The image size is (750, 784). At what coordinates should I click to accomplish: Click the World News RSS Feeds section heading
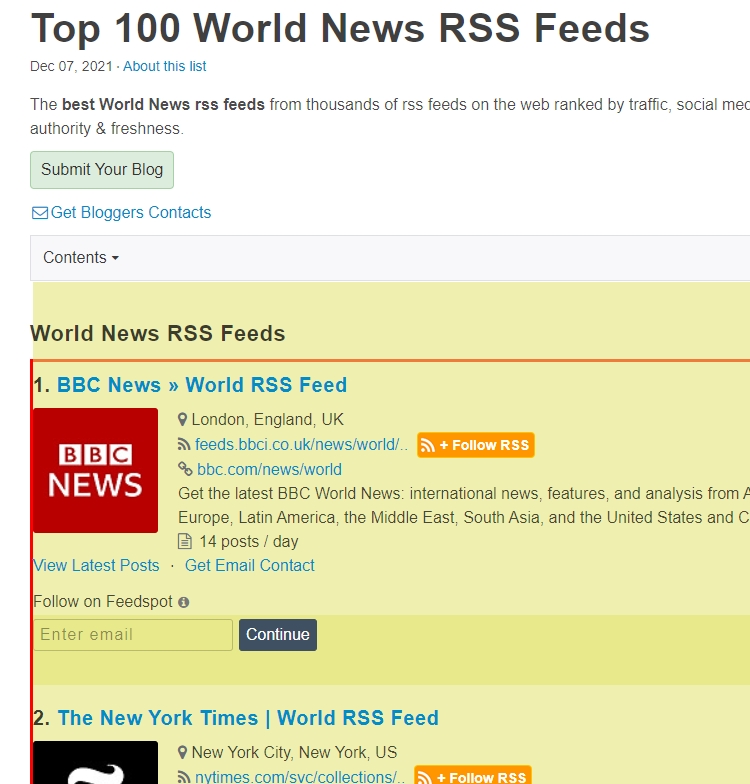(x=158, y=334)
